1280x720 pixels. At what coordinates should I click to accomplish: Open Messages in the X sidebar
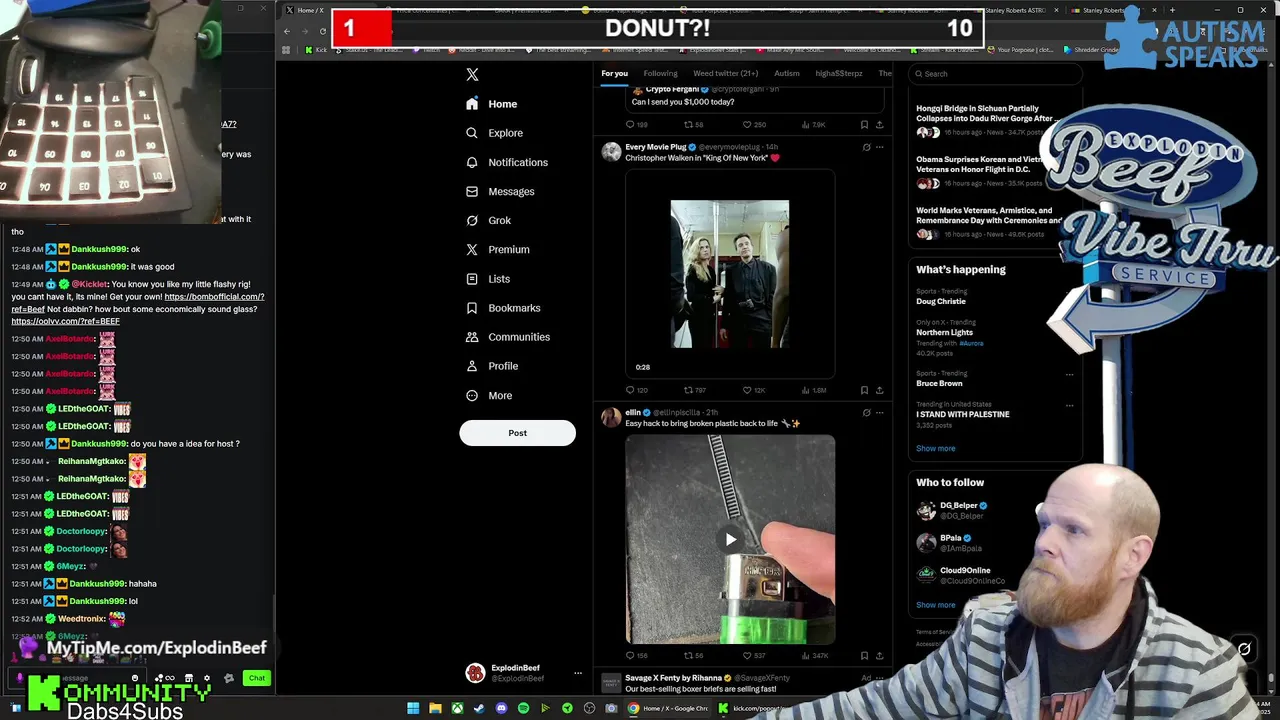tap(500, 191)
